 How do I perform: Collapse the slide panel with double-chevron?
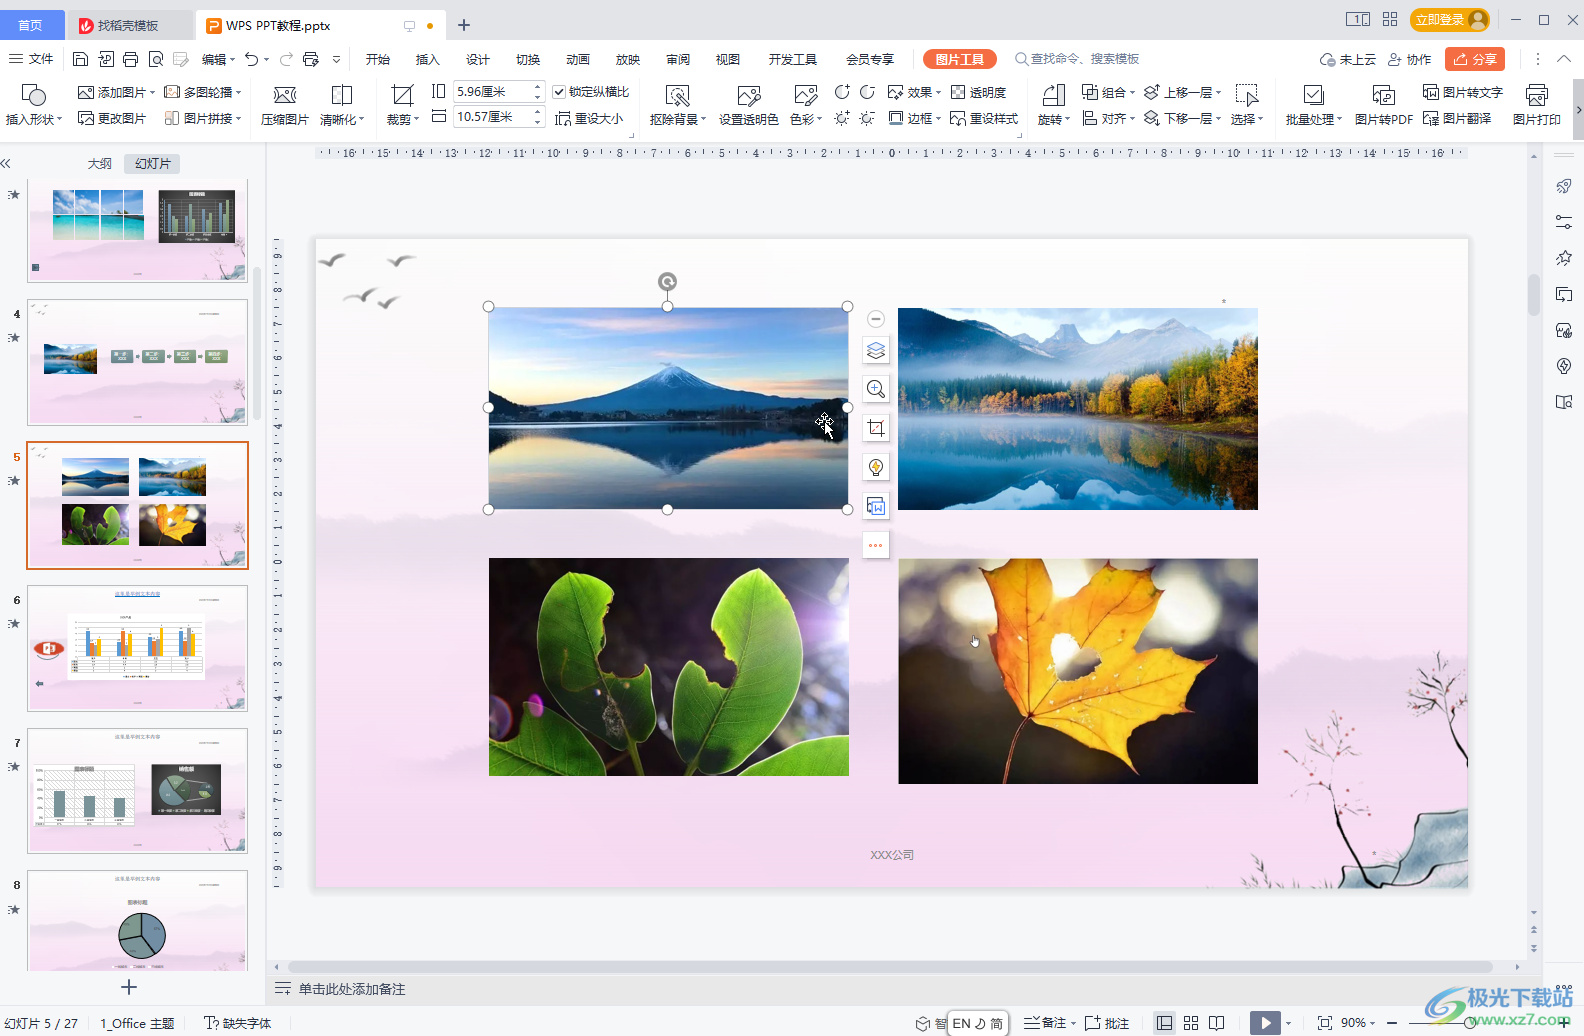coord(6,163)
